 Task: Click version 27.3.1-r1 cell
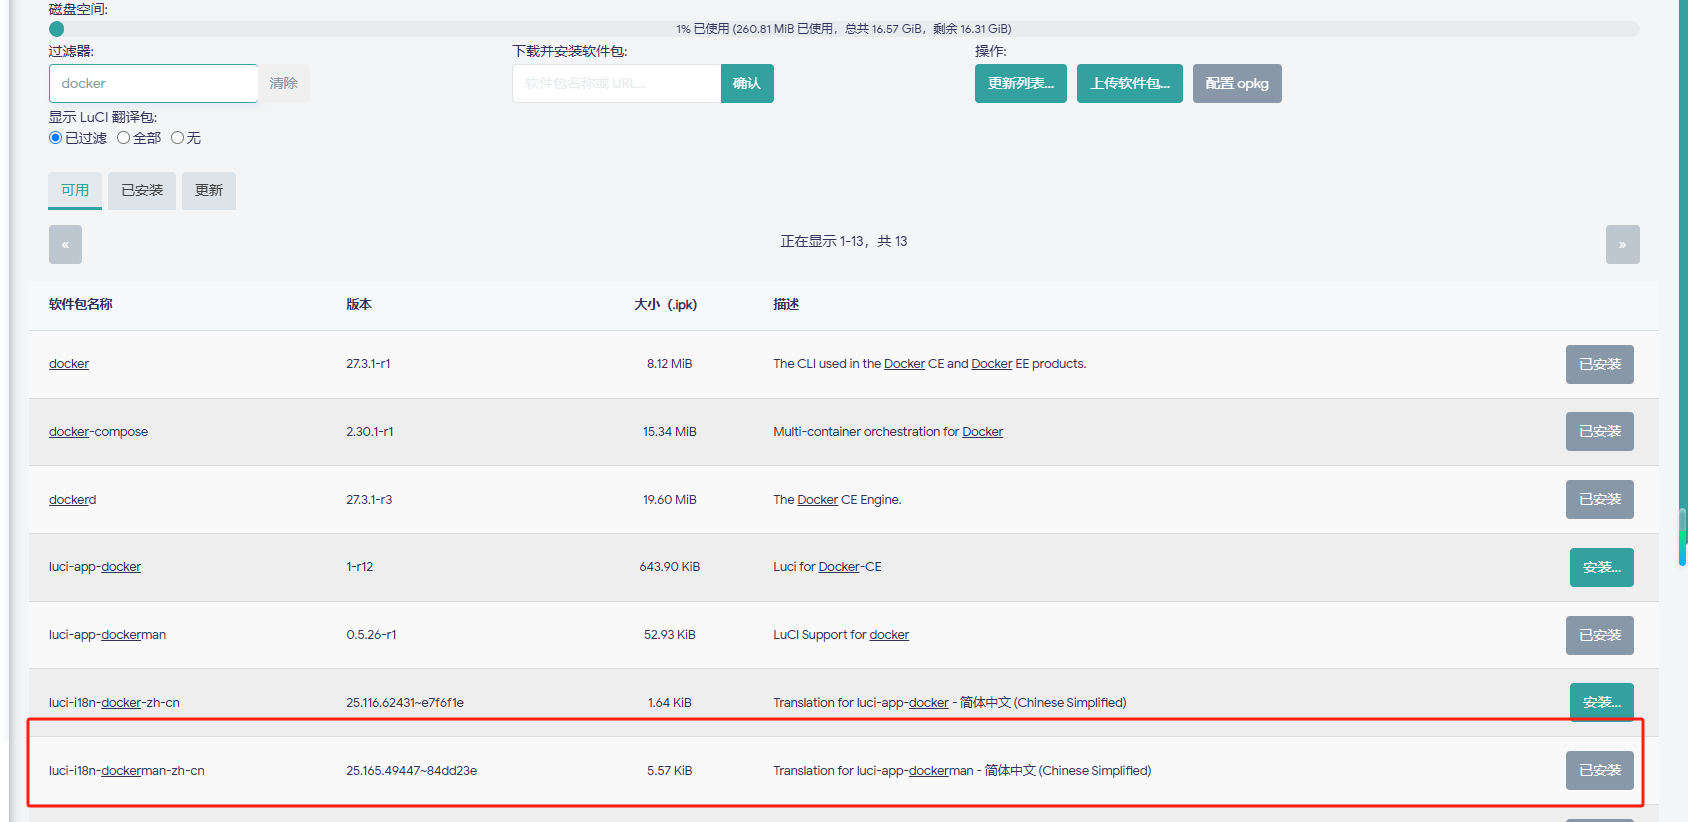pyautogui.click(x=368, y=364)
